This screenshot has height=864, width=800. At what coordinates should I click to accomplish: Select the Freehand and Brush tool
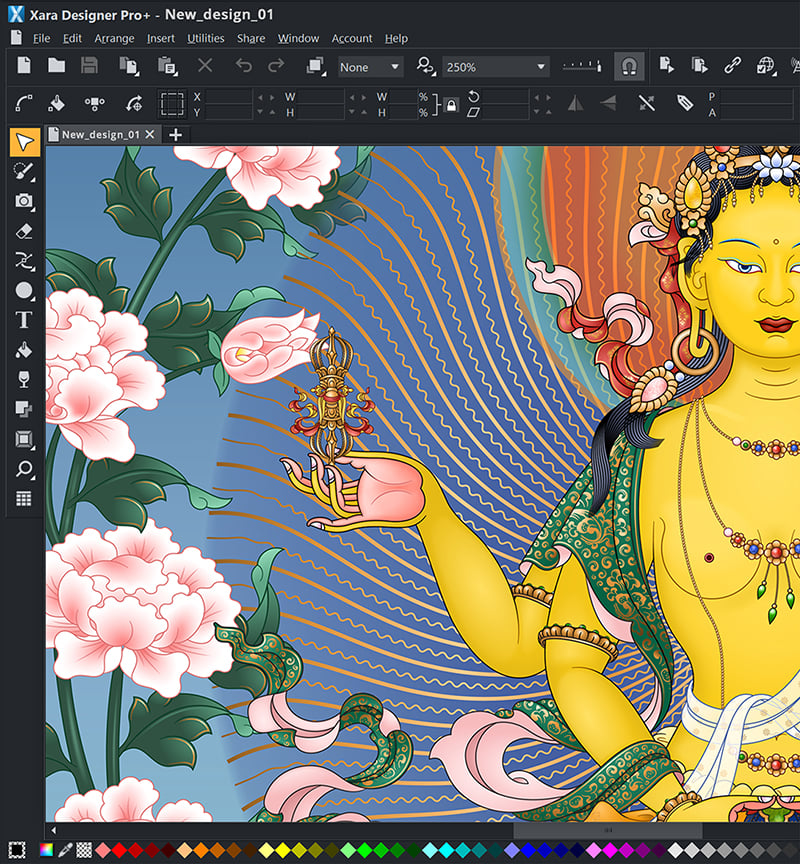pos(22,171)
